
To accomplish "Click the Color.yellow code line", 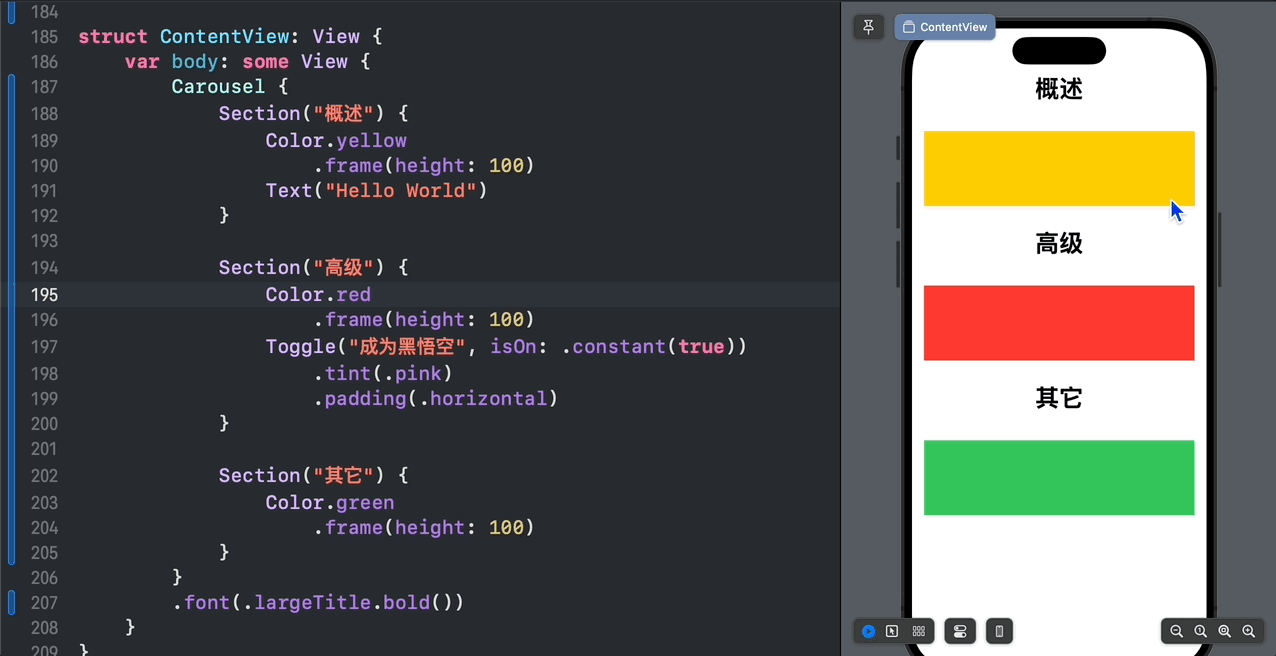I will pos(336,140).
